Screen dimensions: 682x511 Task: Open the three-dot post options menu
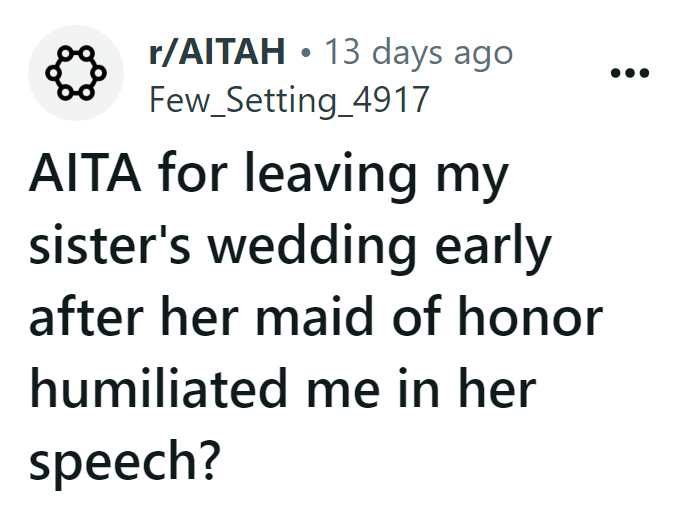(630, 73)
